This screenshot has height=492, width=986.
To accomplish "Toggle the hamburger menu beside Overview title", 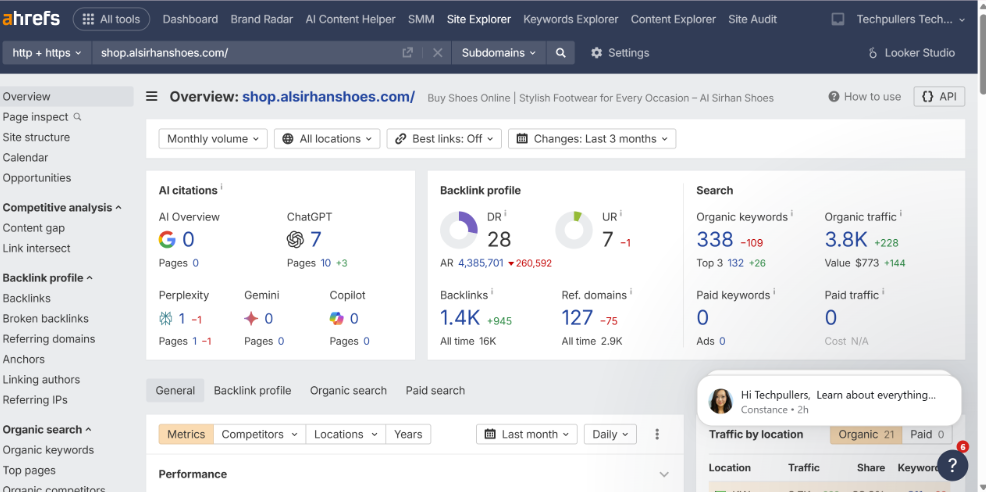I will coord(152,96).
